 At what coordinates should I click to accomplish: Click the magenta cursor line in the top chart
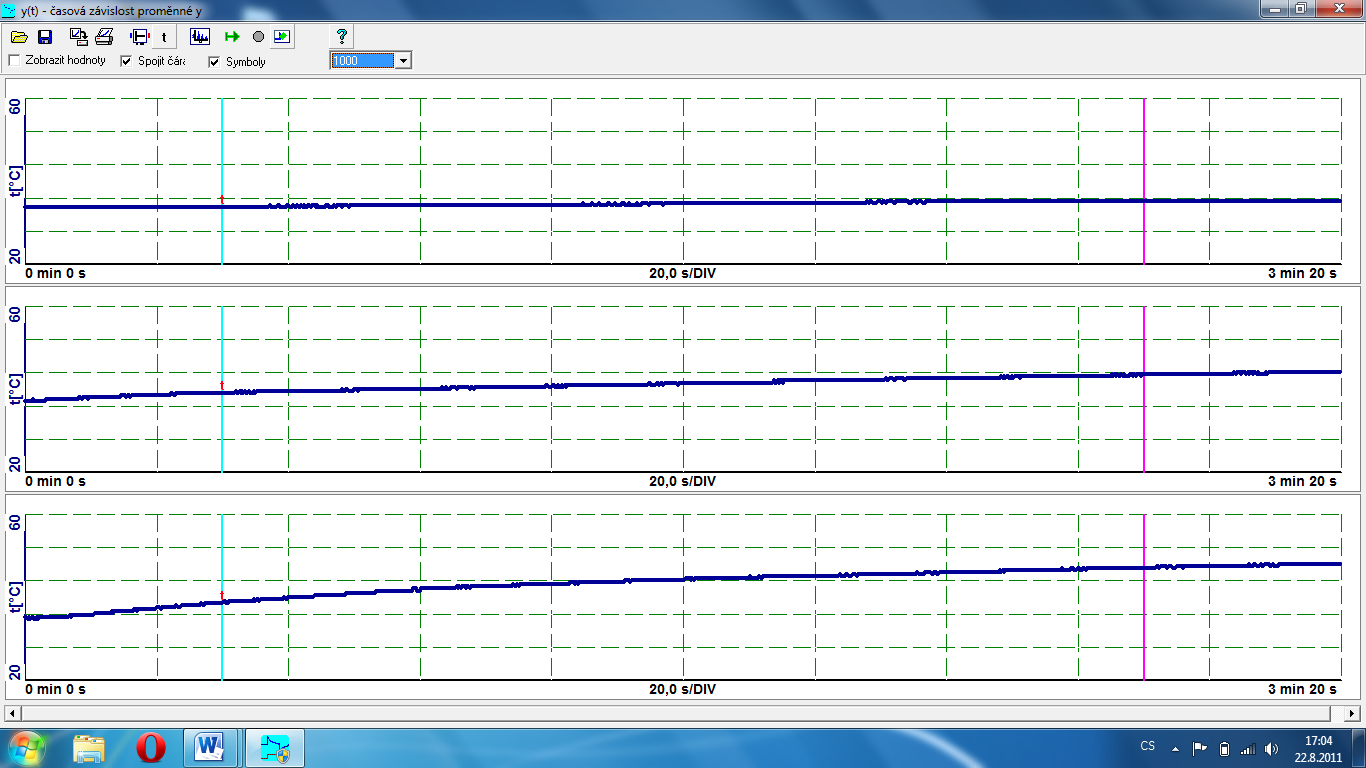click(x=1144, y=181)
